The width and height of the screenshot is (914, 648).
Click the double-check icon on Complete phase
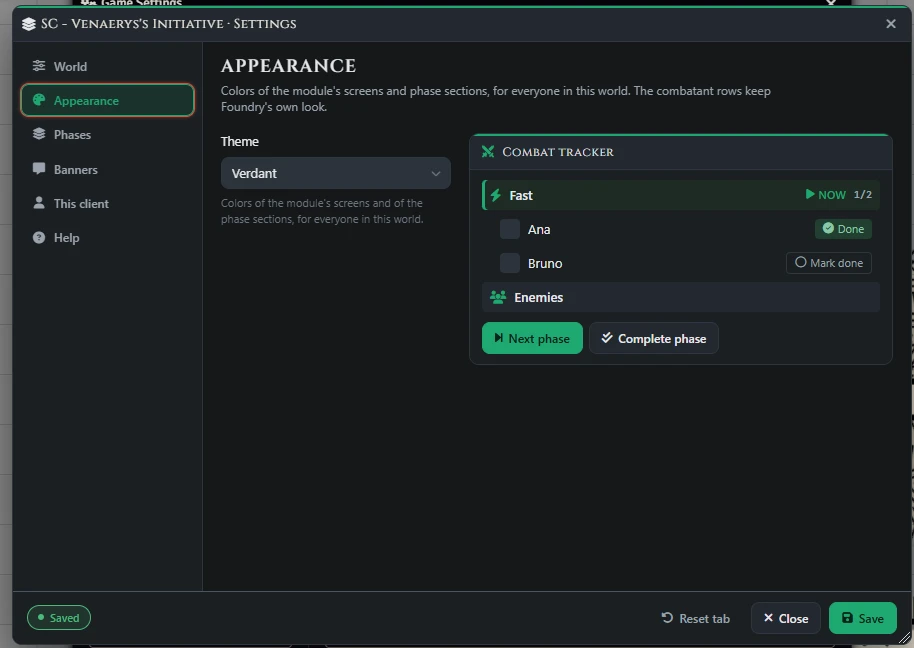click(x=607, y=337)
